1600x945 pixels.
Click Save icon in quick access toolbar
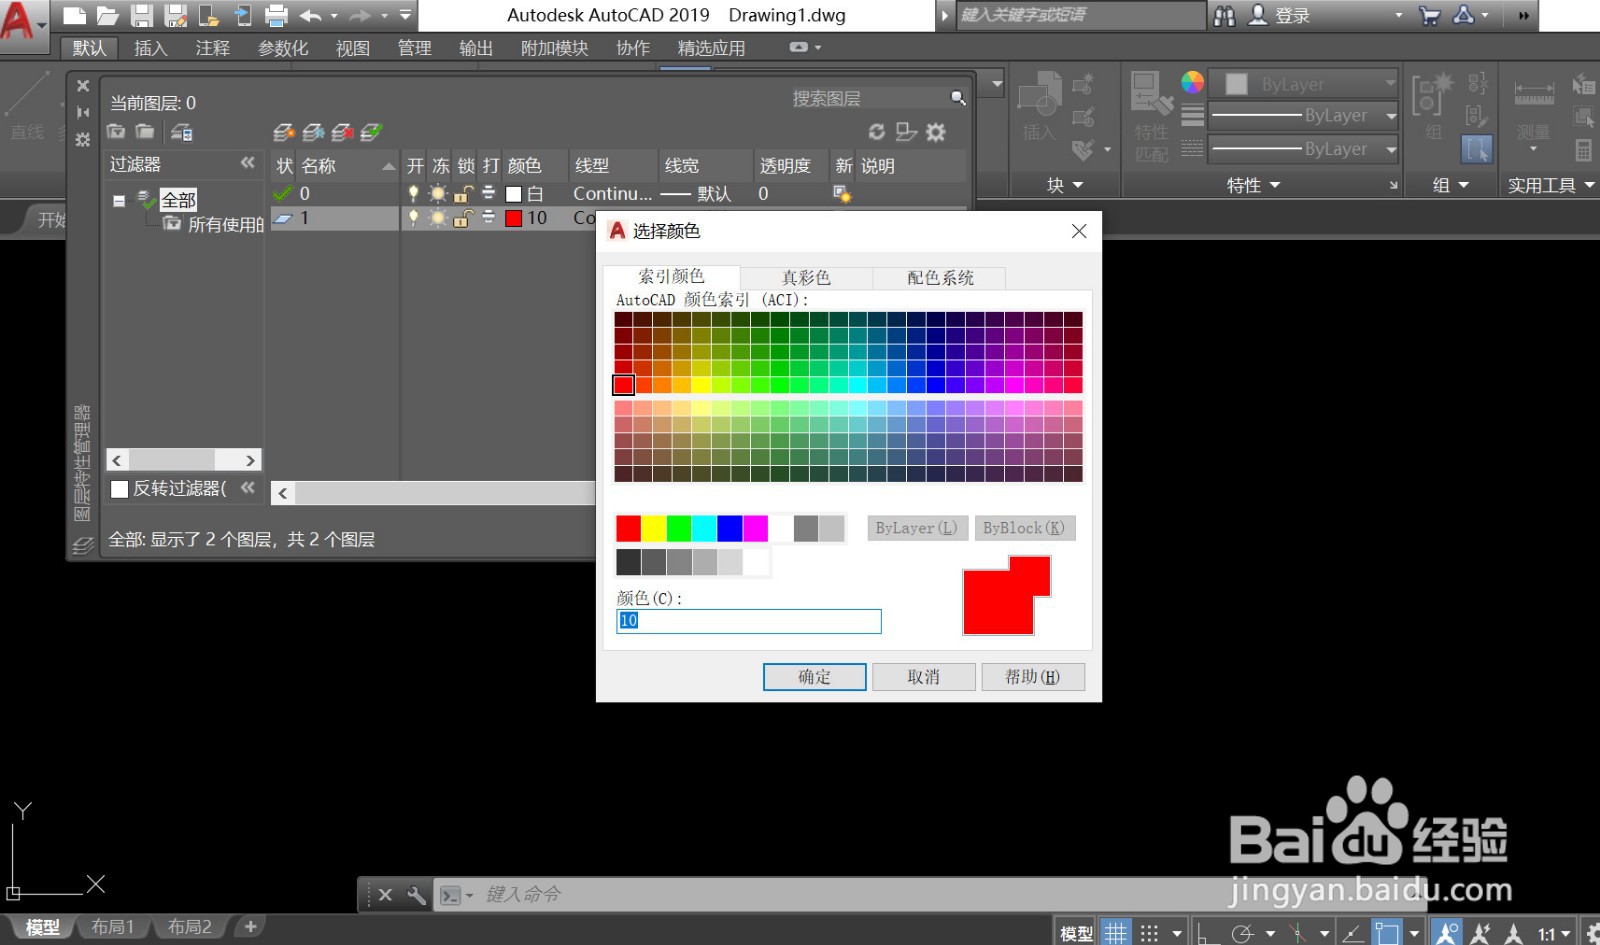pos(142,15)
